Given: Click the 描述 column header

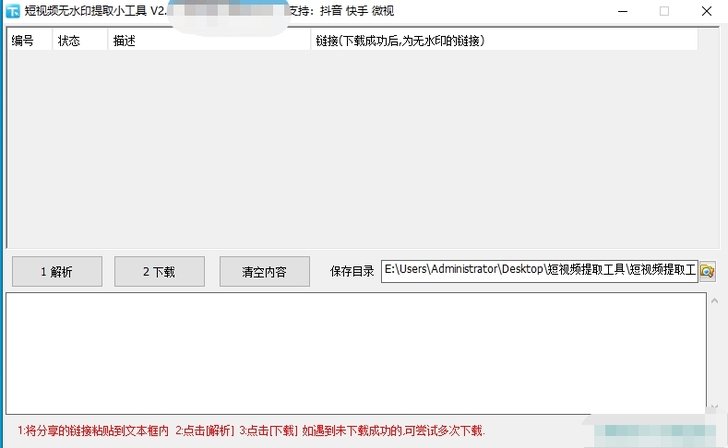Looking at the screenshot, I should (209, 41).
